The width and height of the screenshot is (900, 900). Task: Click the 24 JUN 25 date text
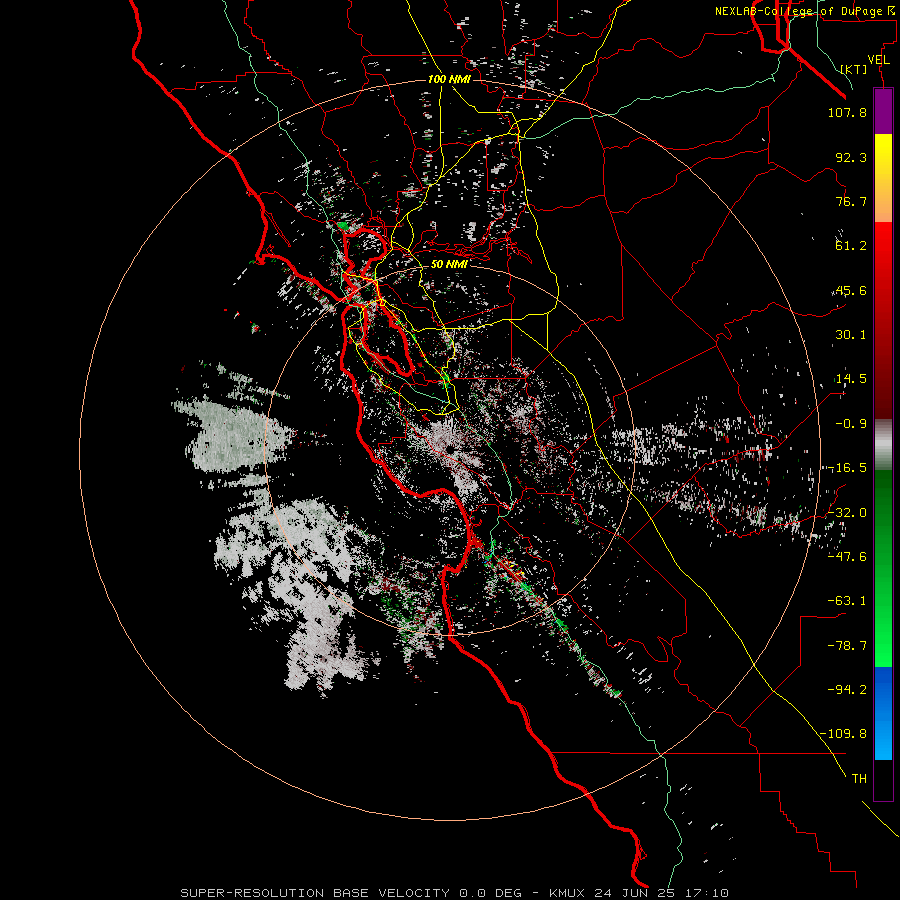click(x=635, y=893)
